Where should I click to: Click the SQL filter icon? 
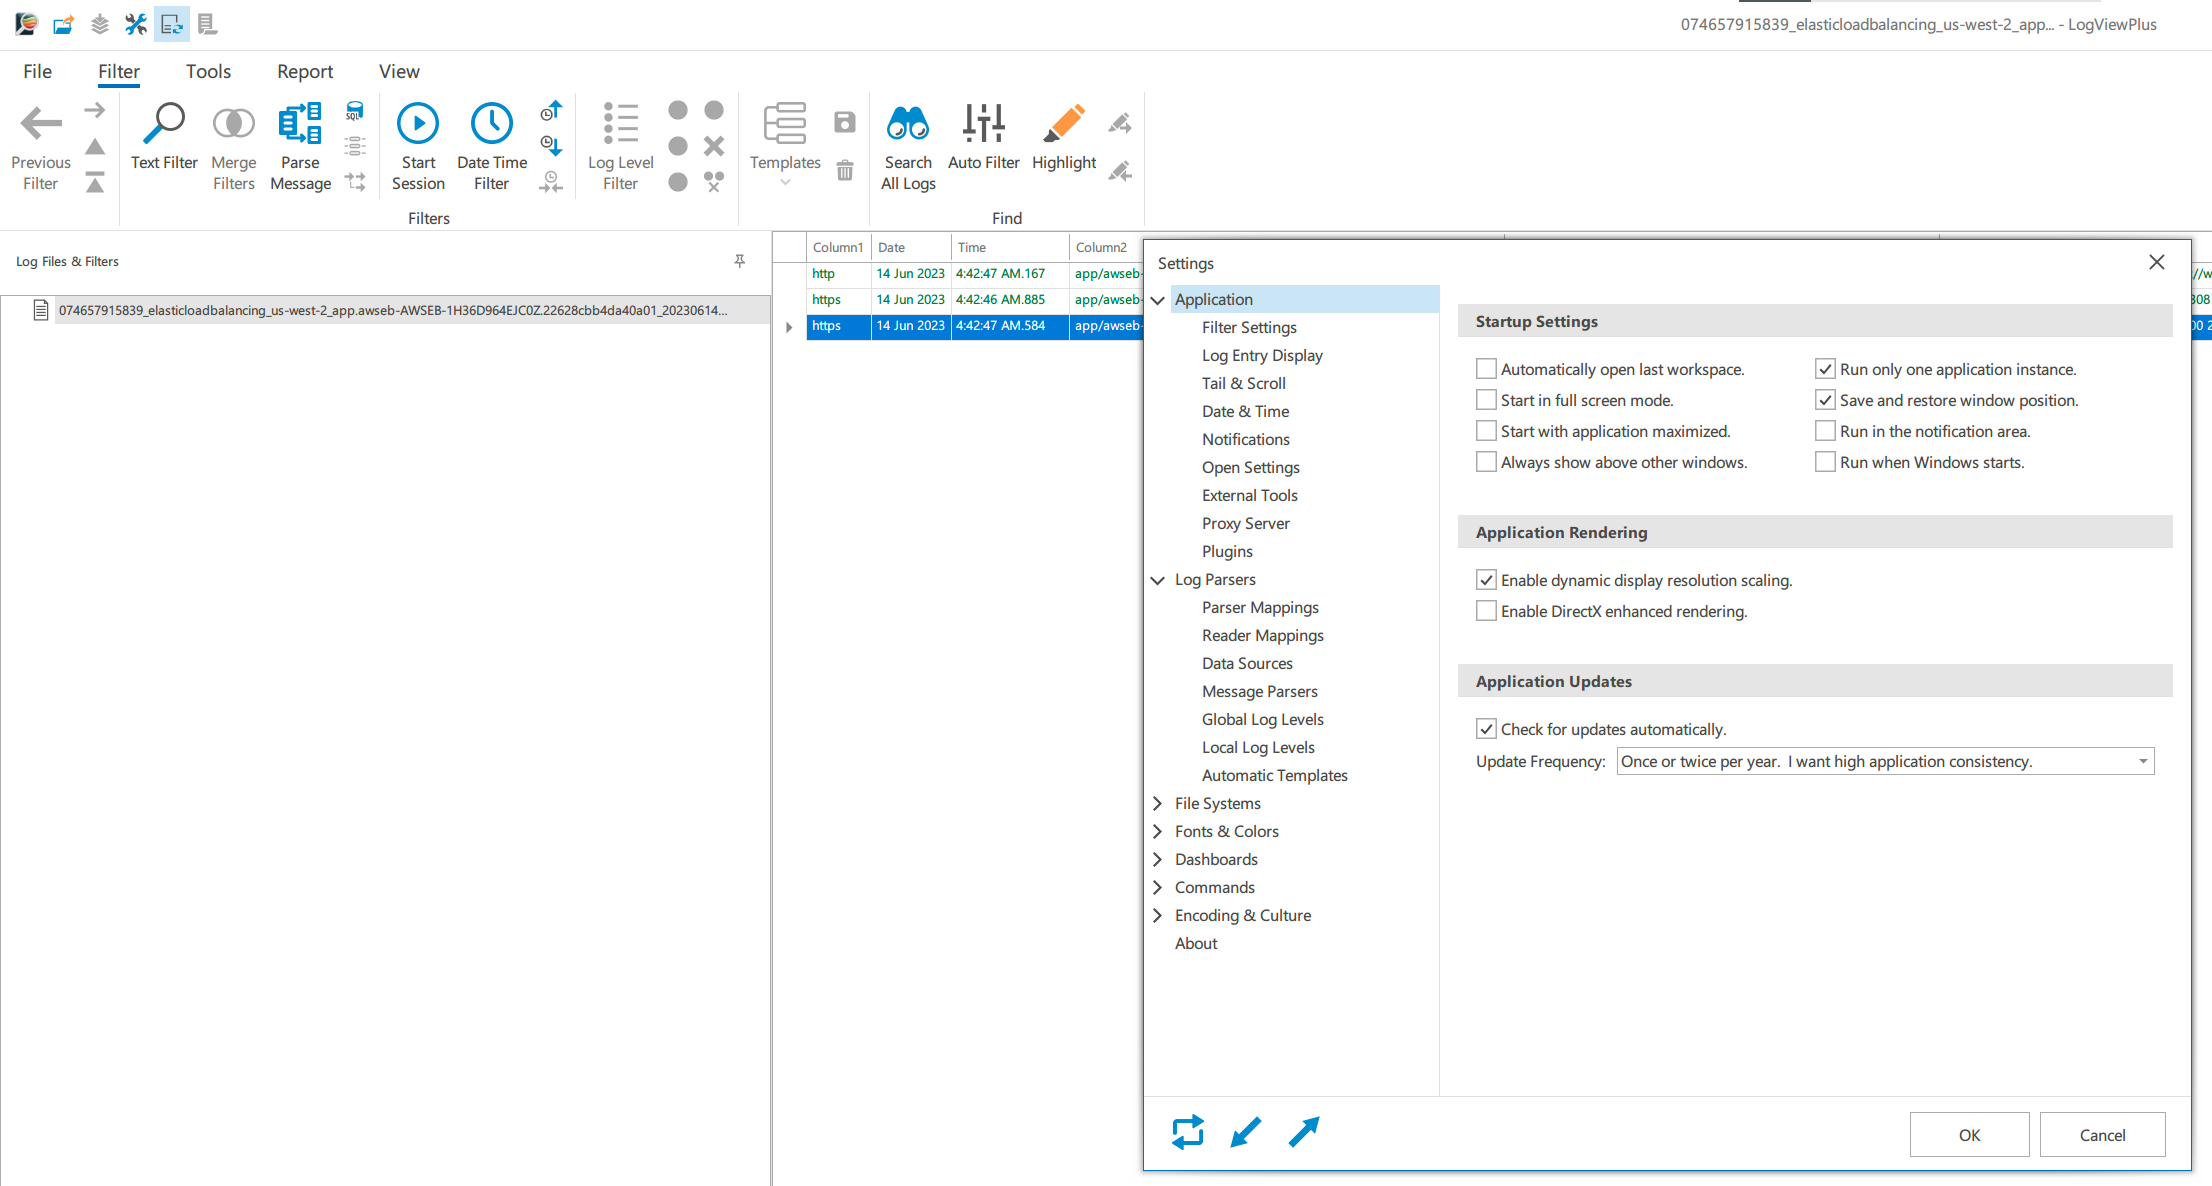[355, 110]
